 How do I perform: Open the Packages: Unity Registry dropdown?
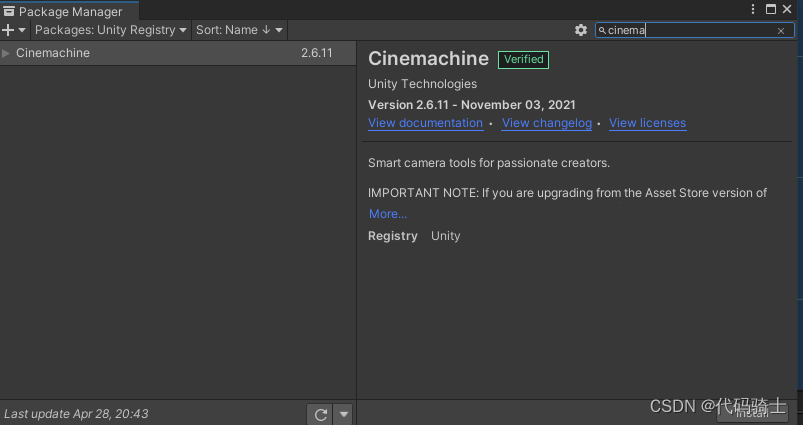coord(111,30)
